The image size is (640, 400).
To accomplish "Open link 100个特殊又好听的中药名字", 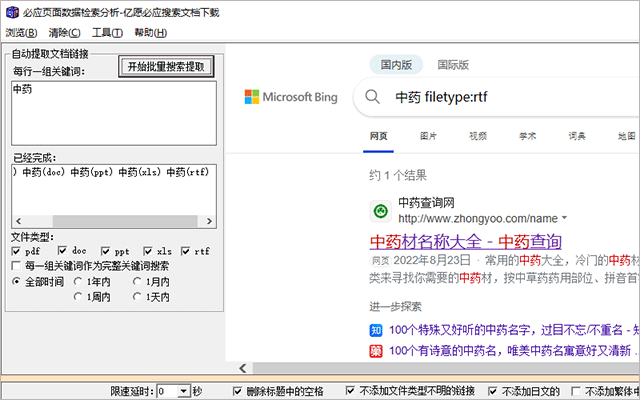I will (514, 330).
